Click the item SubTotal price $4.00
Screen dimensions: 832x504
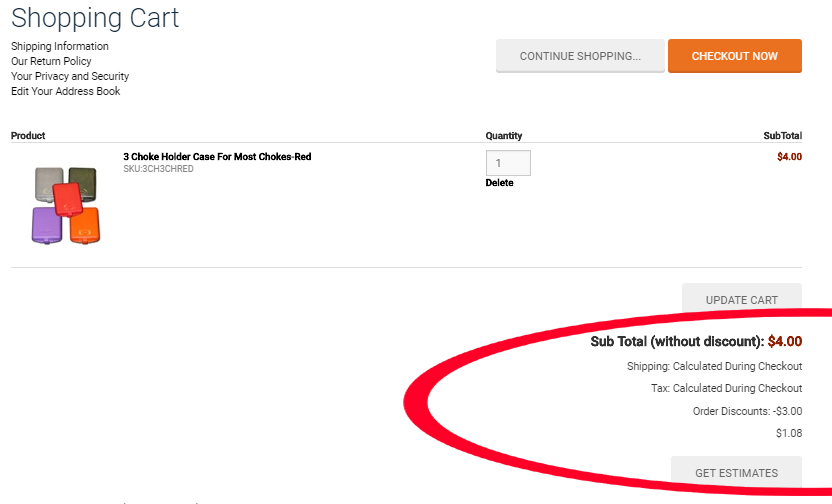pyautogui.click(x=789, y=157)
